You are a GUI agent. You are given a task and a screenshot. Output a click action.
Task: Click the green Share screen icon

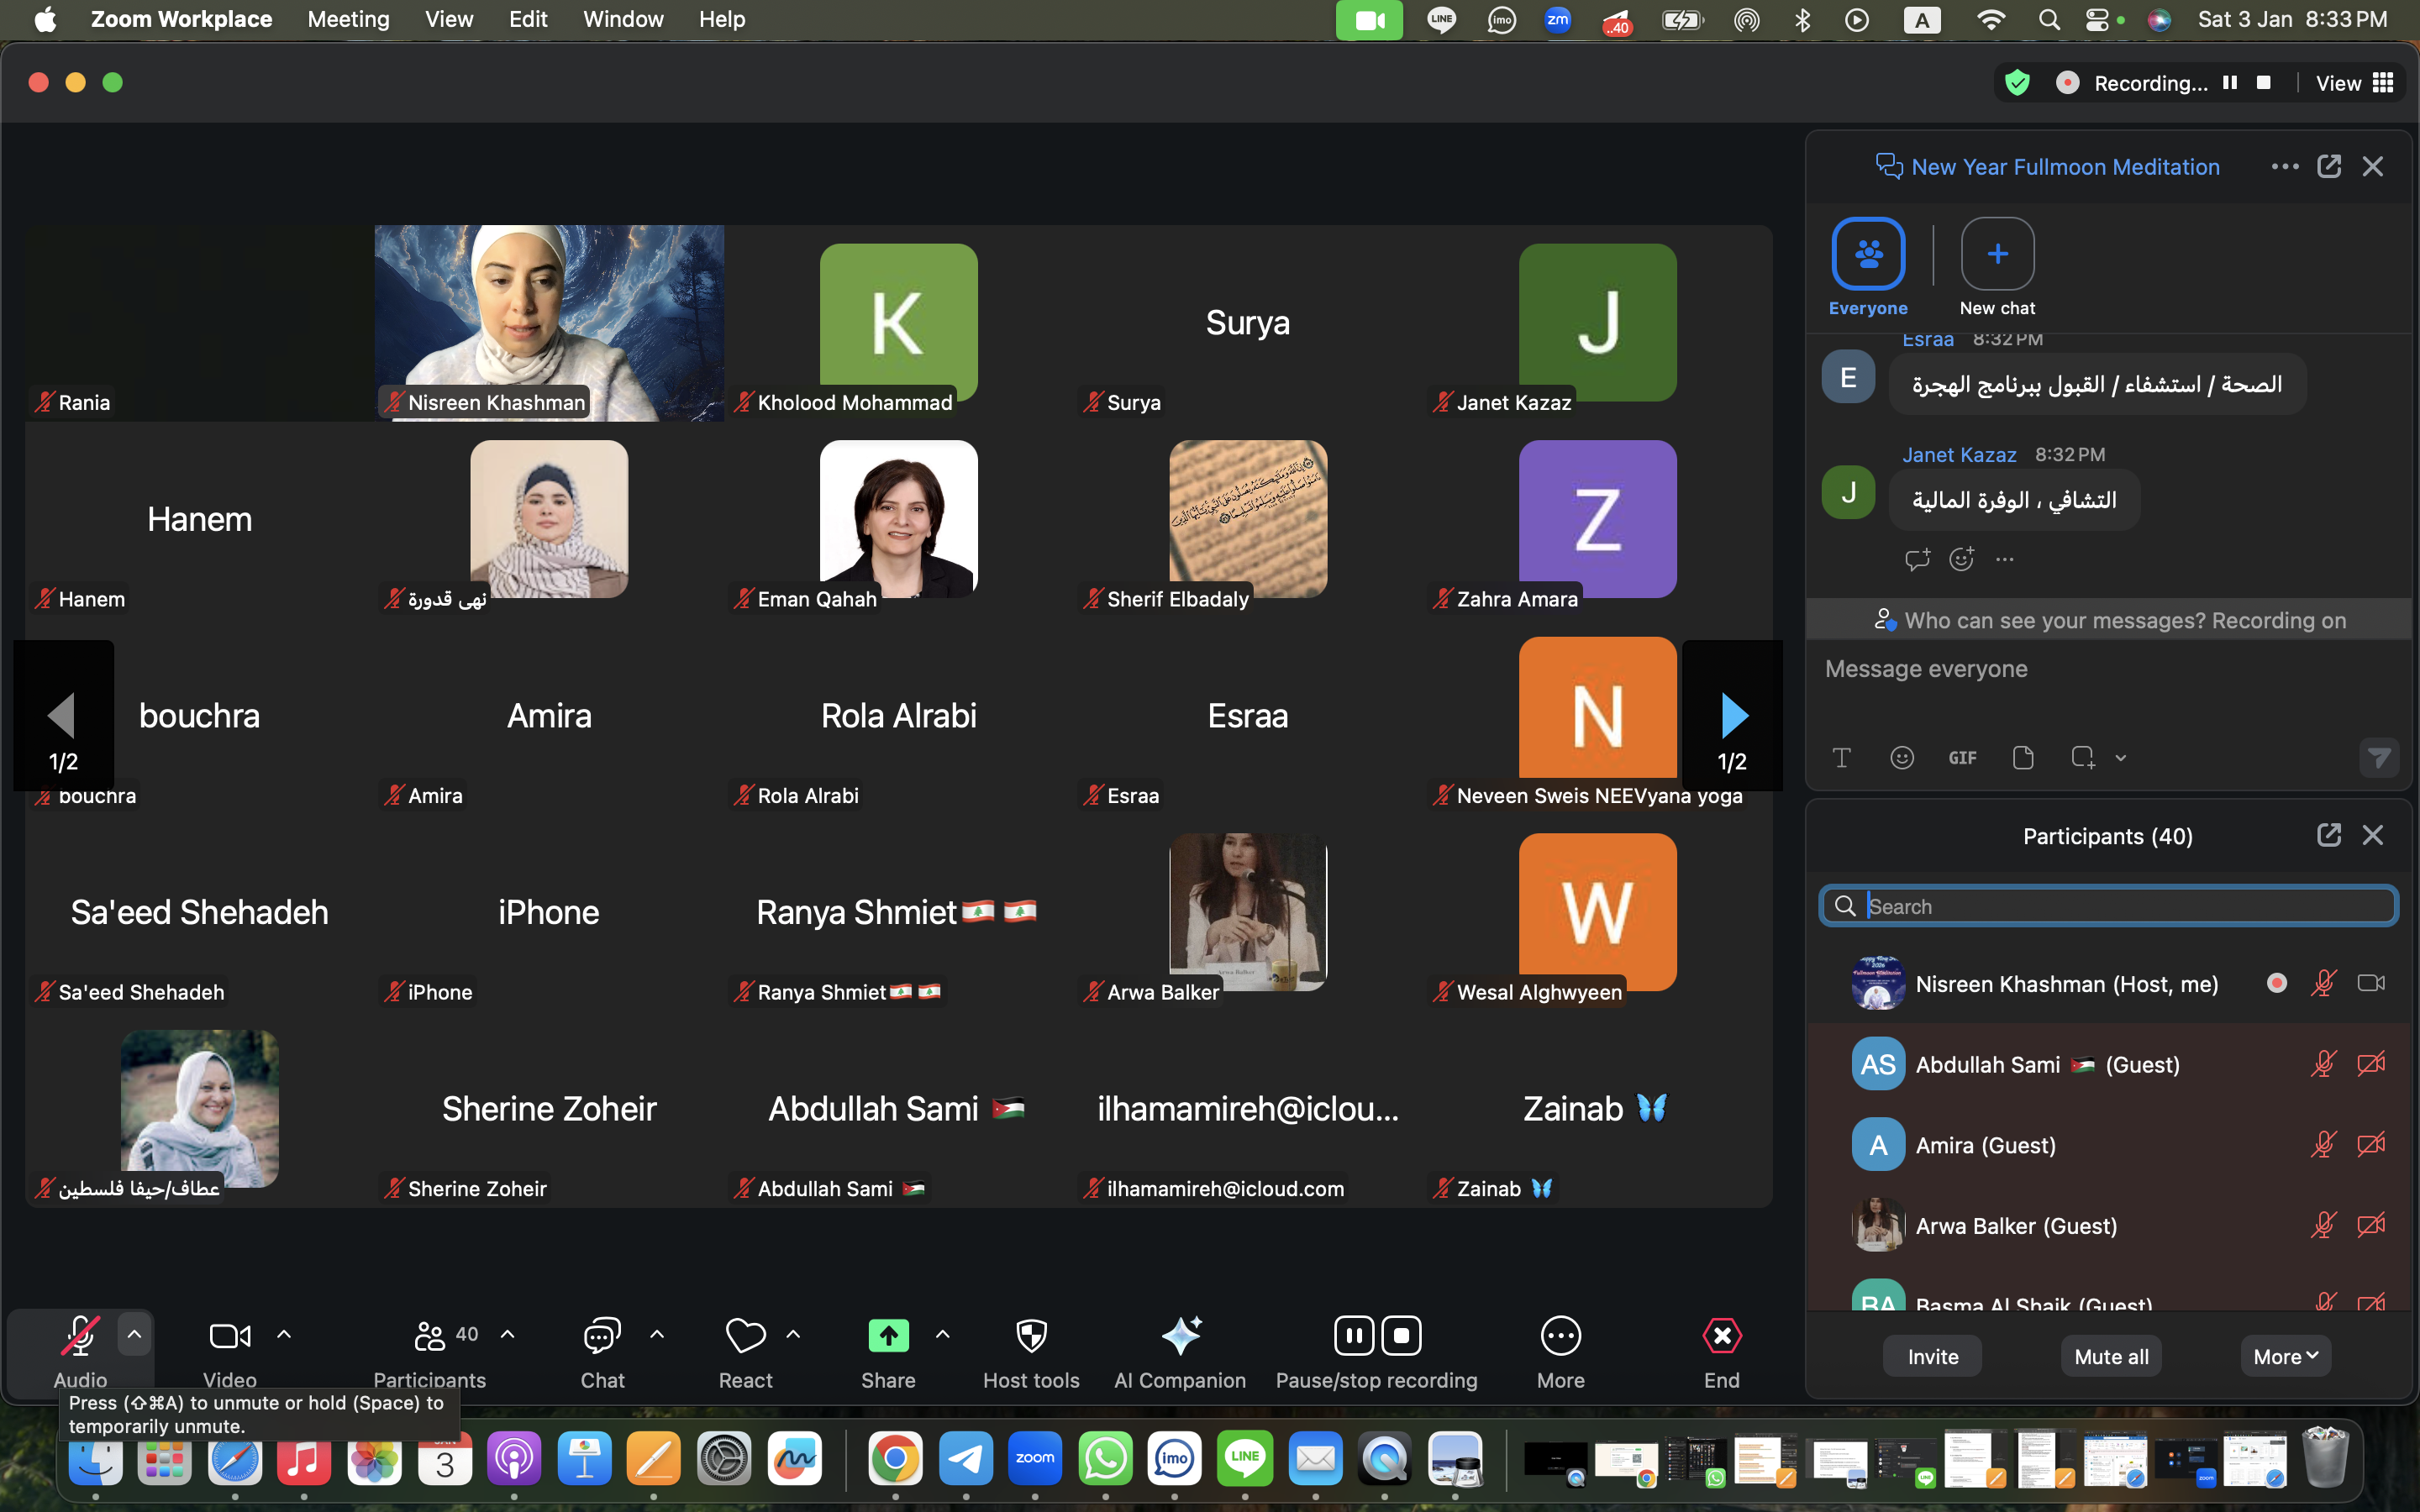click(x=888, y=1336)
